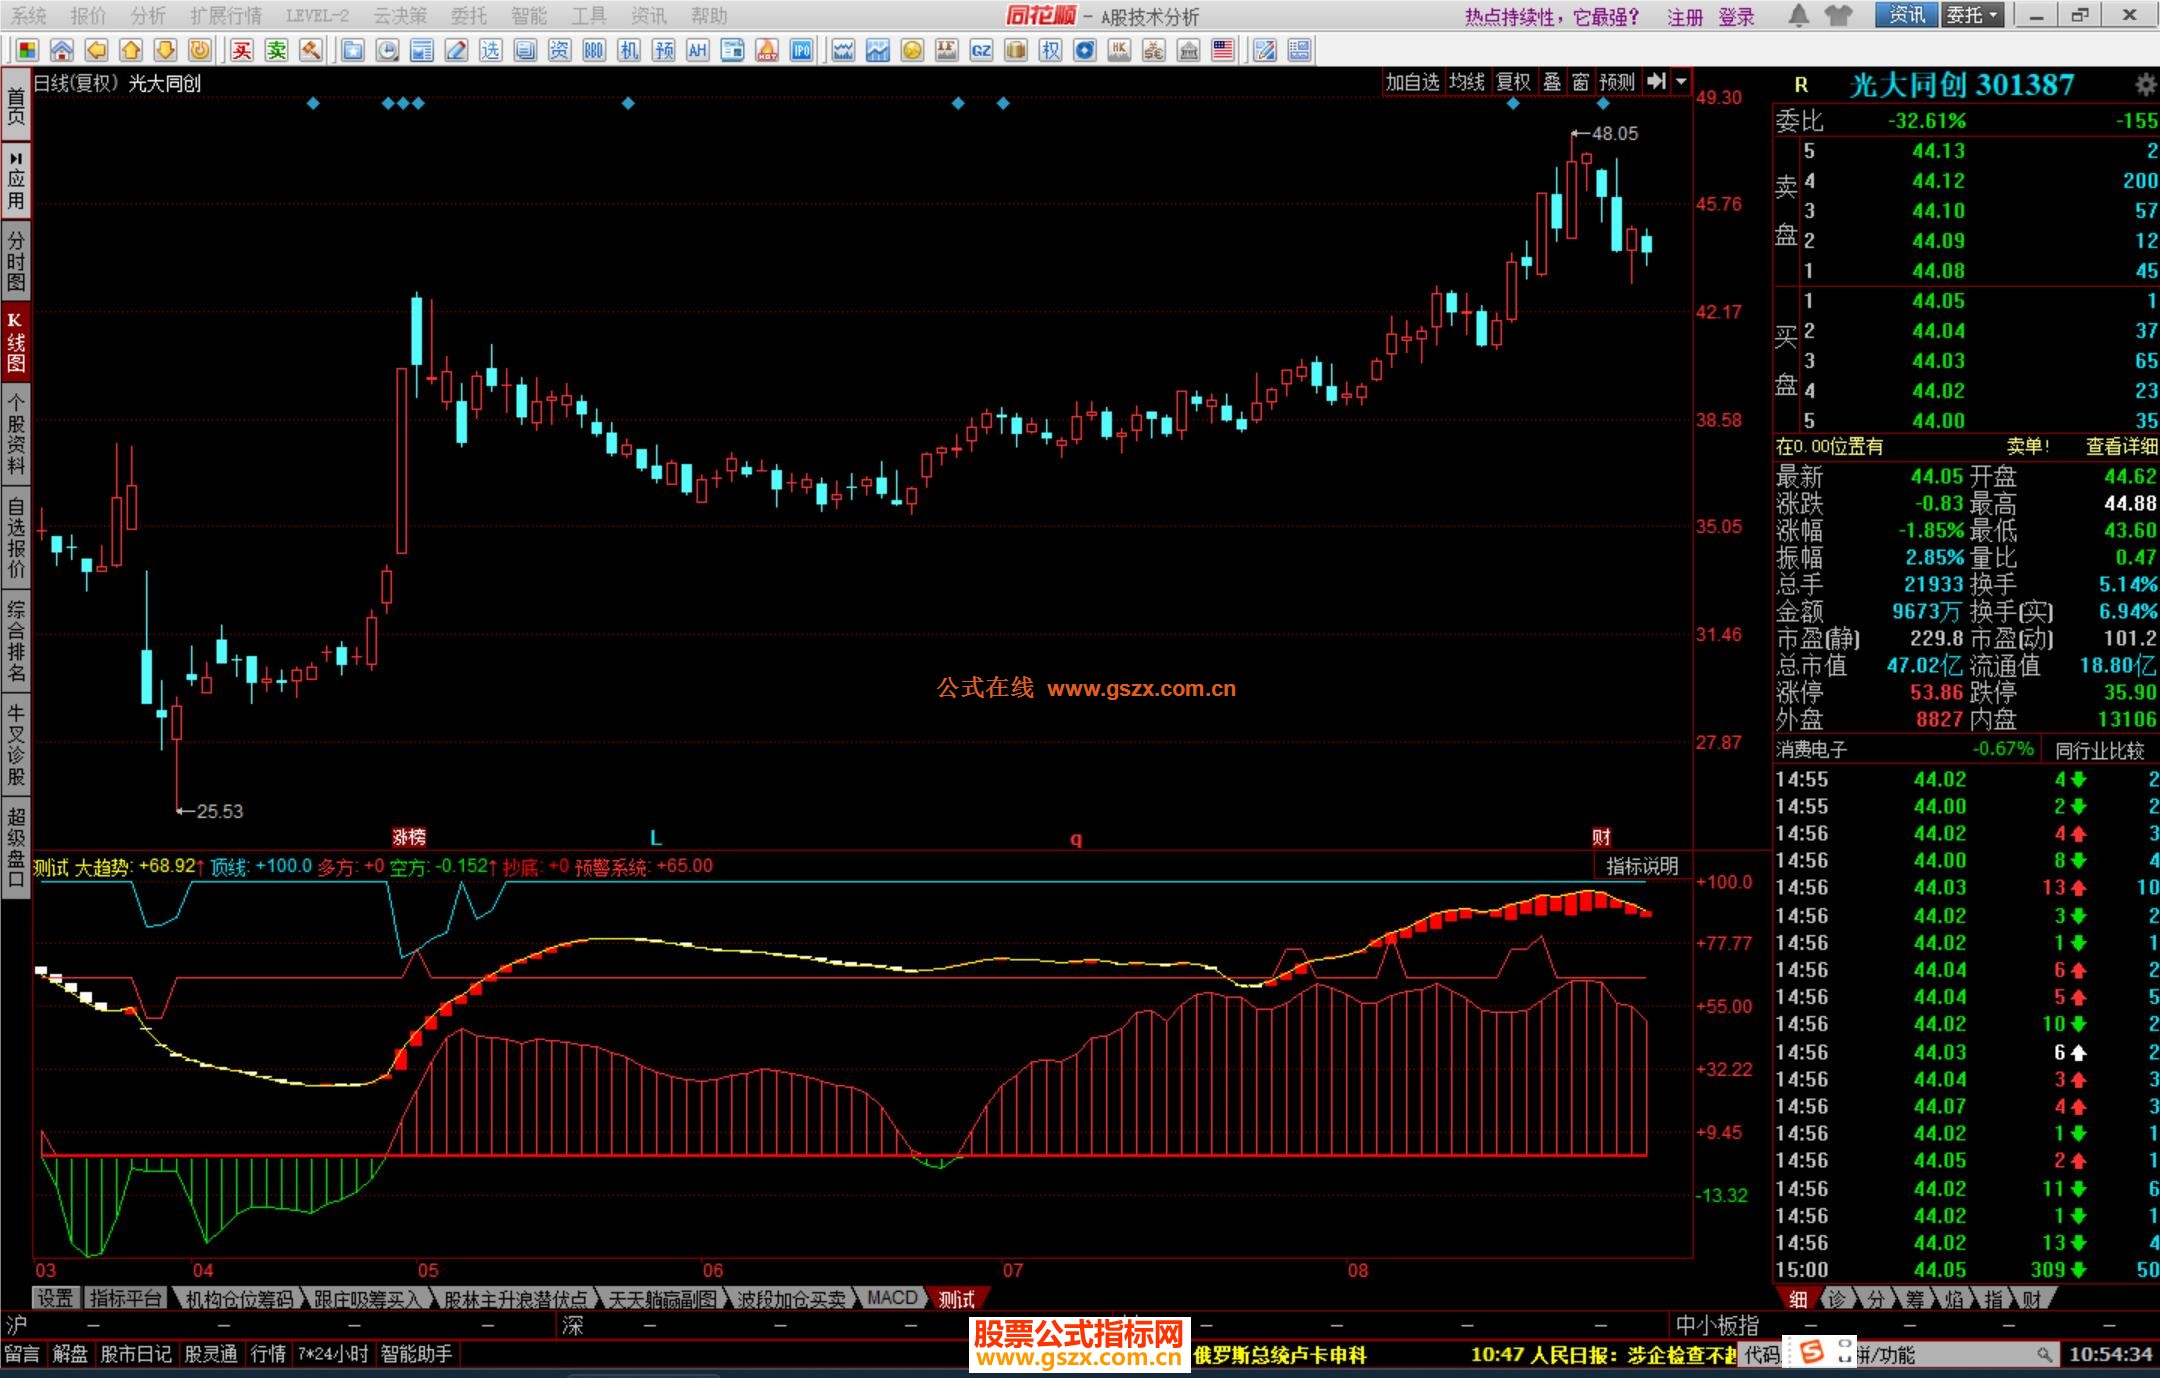Toggle 复权 price adjustment on chart
This screenshot has height=1378, width=2160.
coord(1513,82)
